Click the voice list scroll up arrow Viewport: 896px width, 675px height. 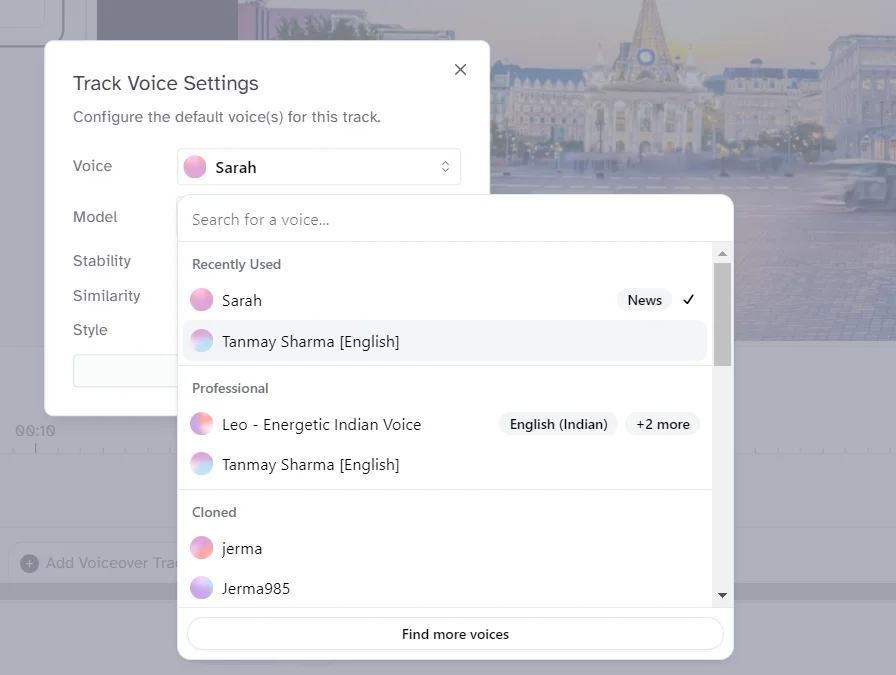point(722,253)
